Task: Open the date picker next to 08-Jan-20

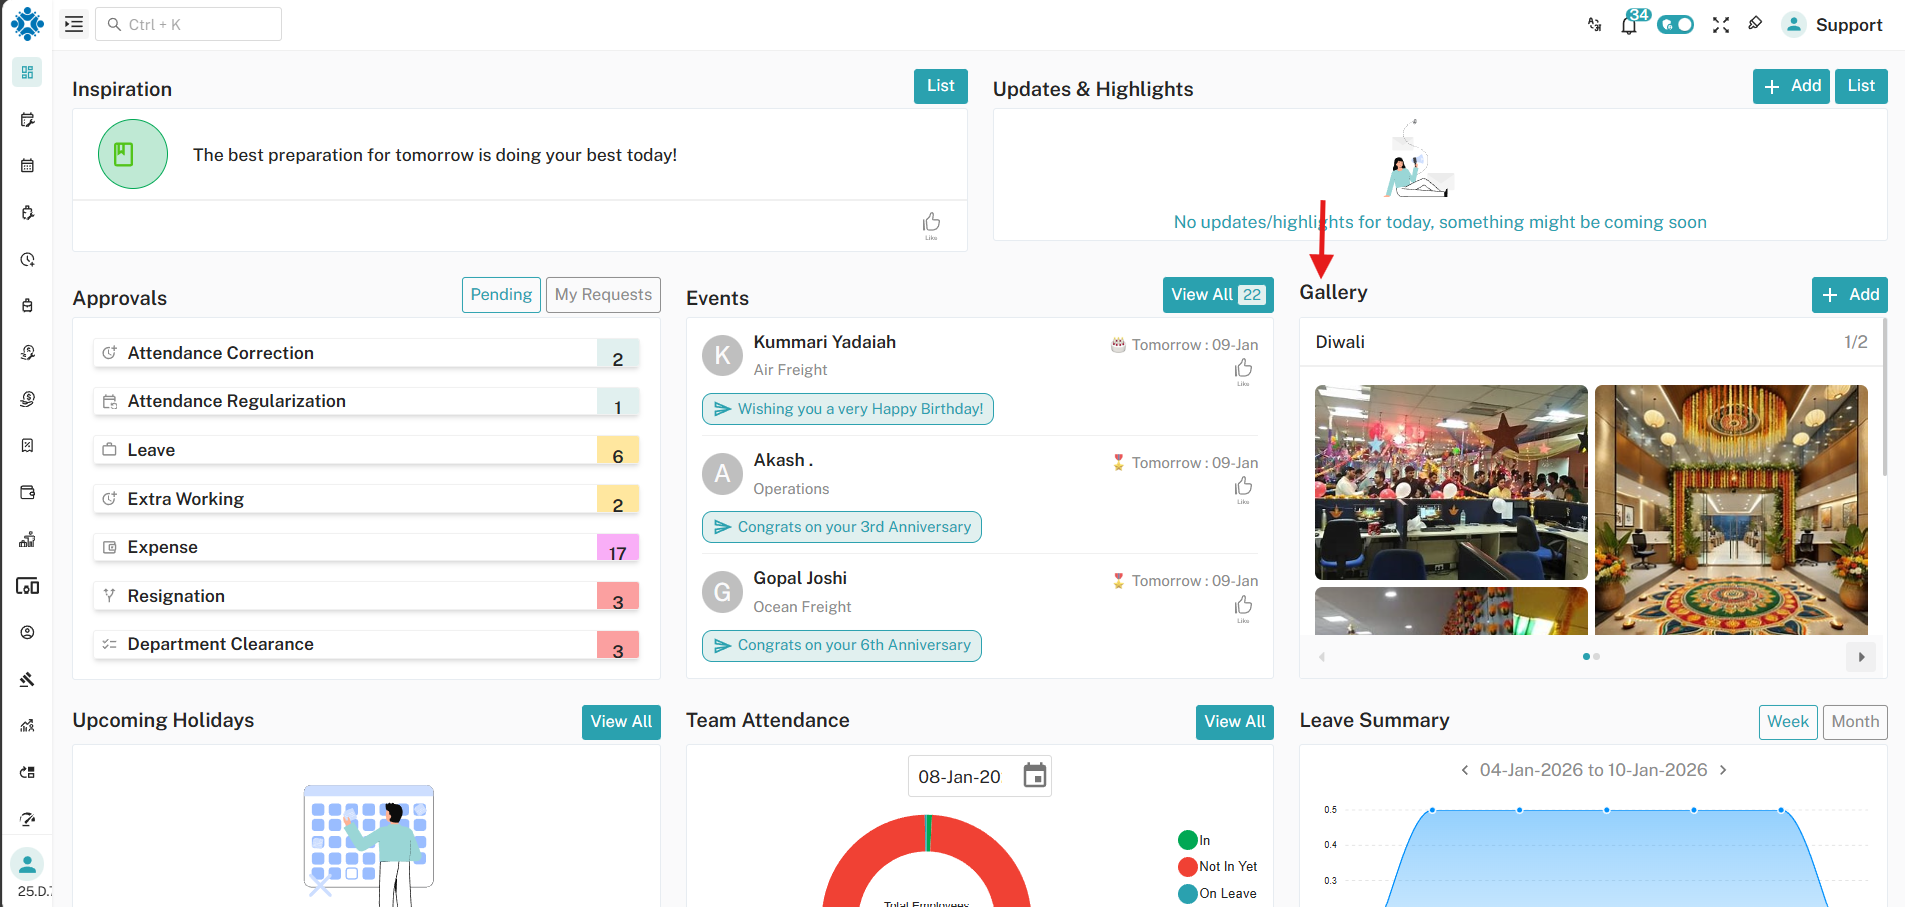Action: click(x=1035, y=775)
